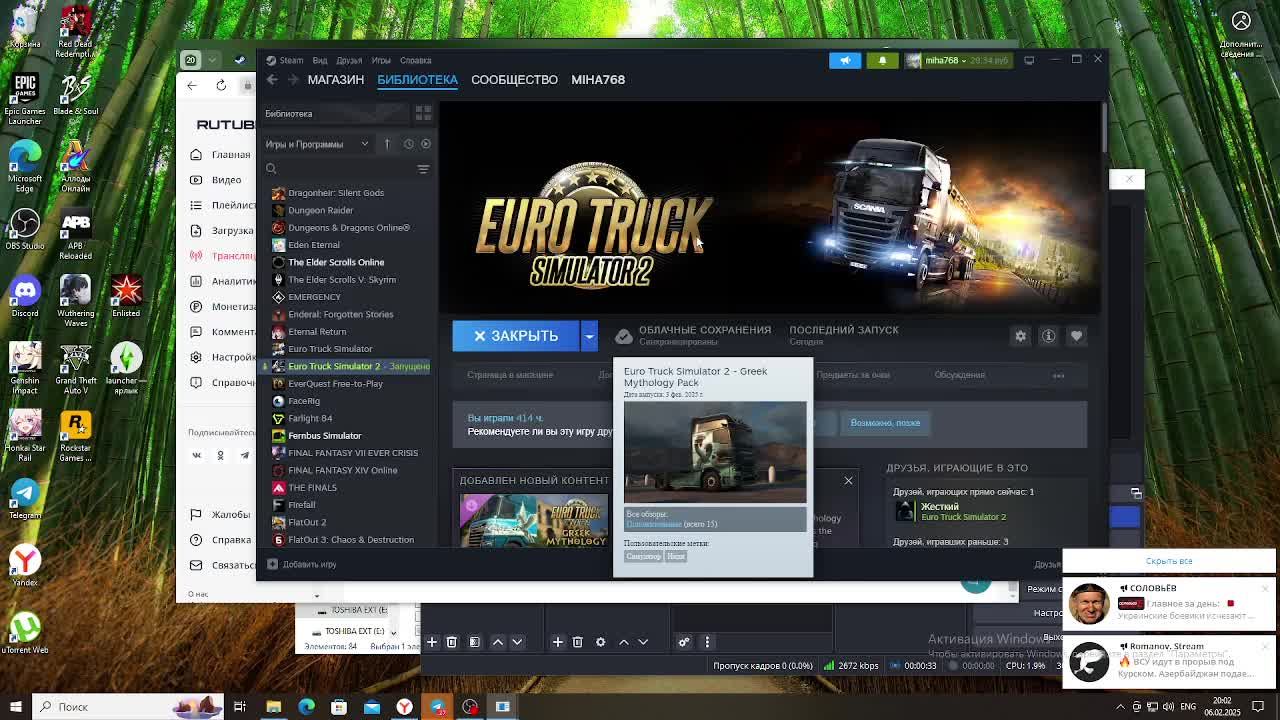
Task: Open Microsoft Edge from the taskbar
Action: pyautogui.click(x=306, y=707)
